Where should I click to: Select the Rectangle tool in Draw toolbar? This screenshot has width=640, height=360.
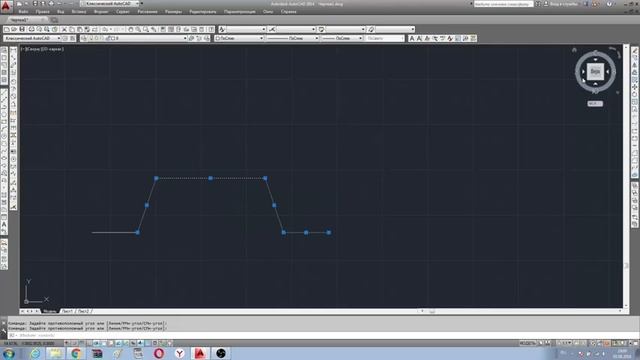tap(4, 121)
